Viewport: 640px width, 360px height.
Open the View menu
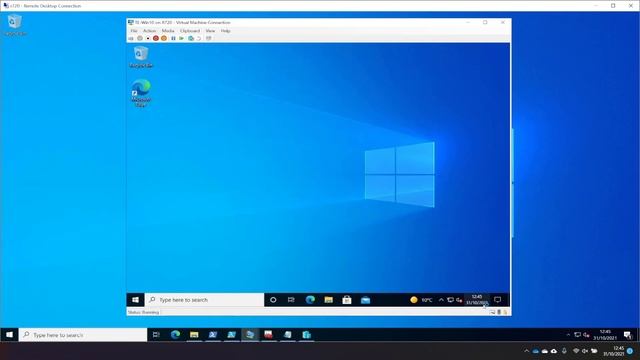(x=210, y=31)
